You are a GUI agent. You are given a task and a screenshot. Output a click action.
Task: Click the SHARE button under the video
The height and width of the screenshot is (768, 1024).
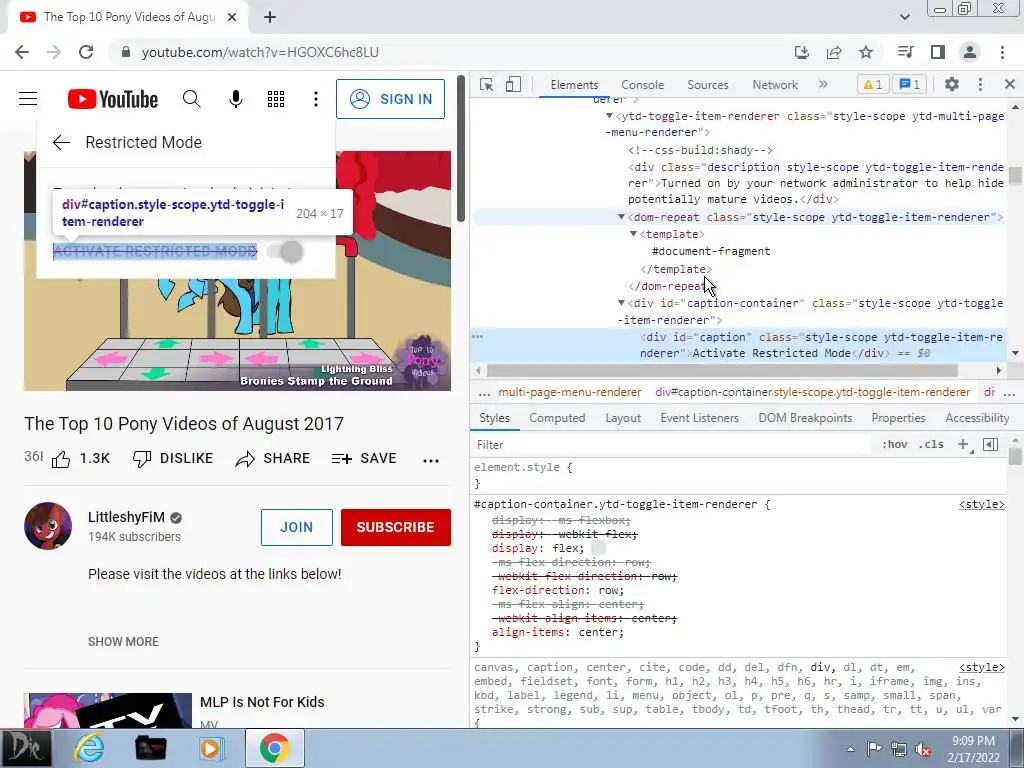coord(273,458)
